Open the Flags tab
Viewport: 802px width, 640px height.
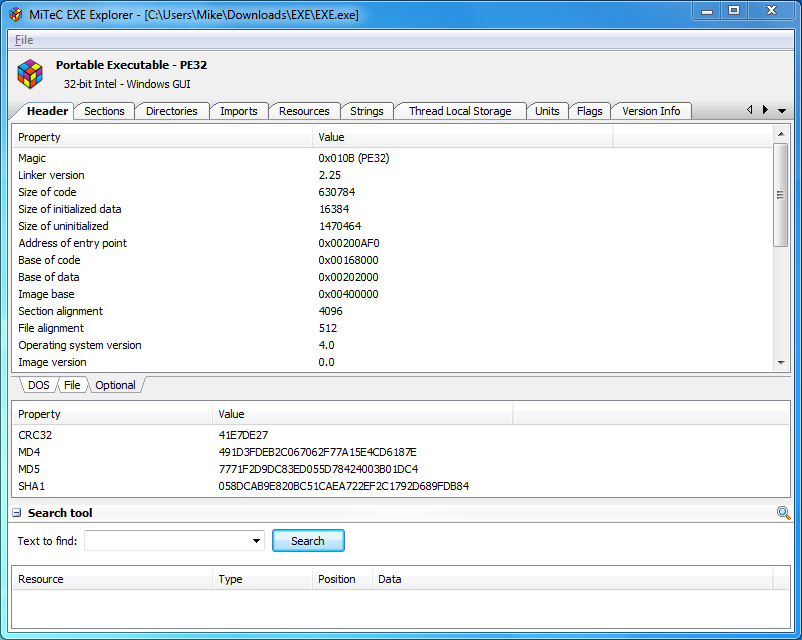coord(589,111)
